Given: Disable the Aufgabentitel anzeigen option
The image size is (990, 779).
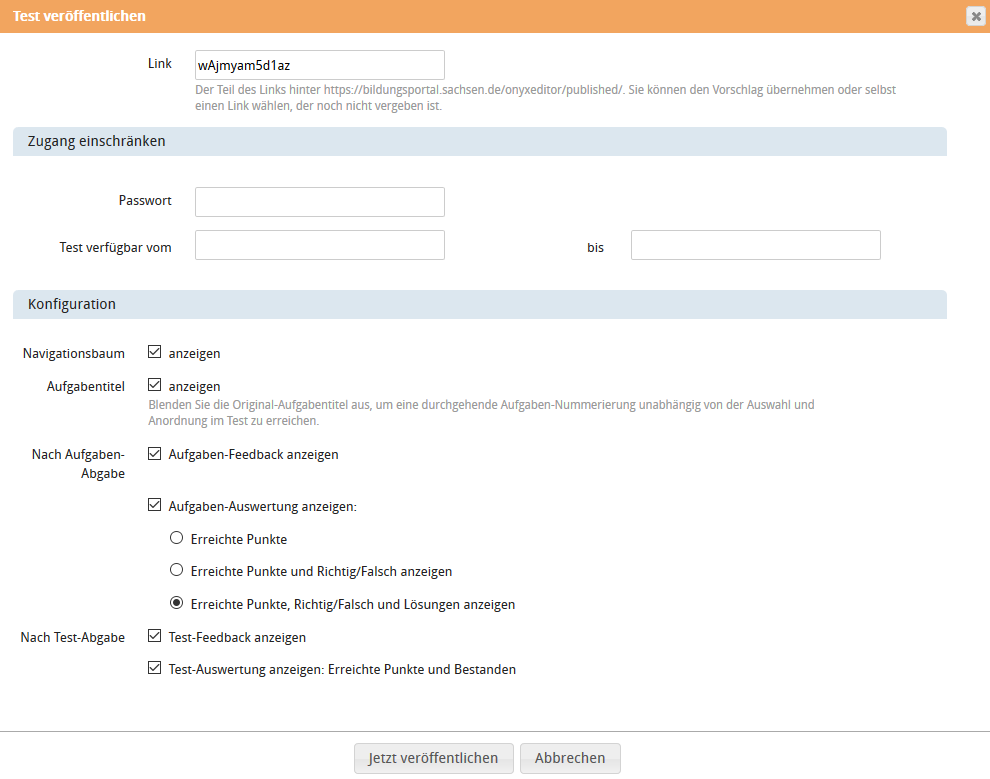Looking at the screenshot, I should [155, 384].
